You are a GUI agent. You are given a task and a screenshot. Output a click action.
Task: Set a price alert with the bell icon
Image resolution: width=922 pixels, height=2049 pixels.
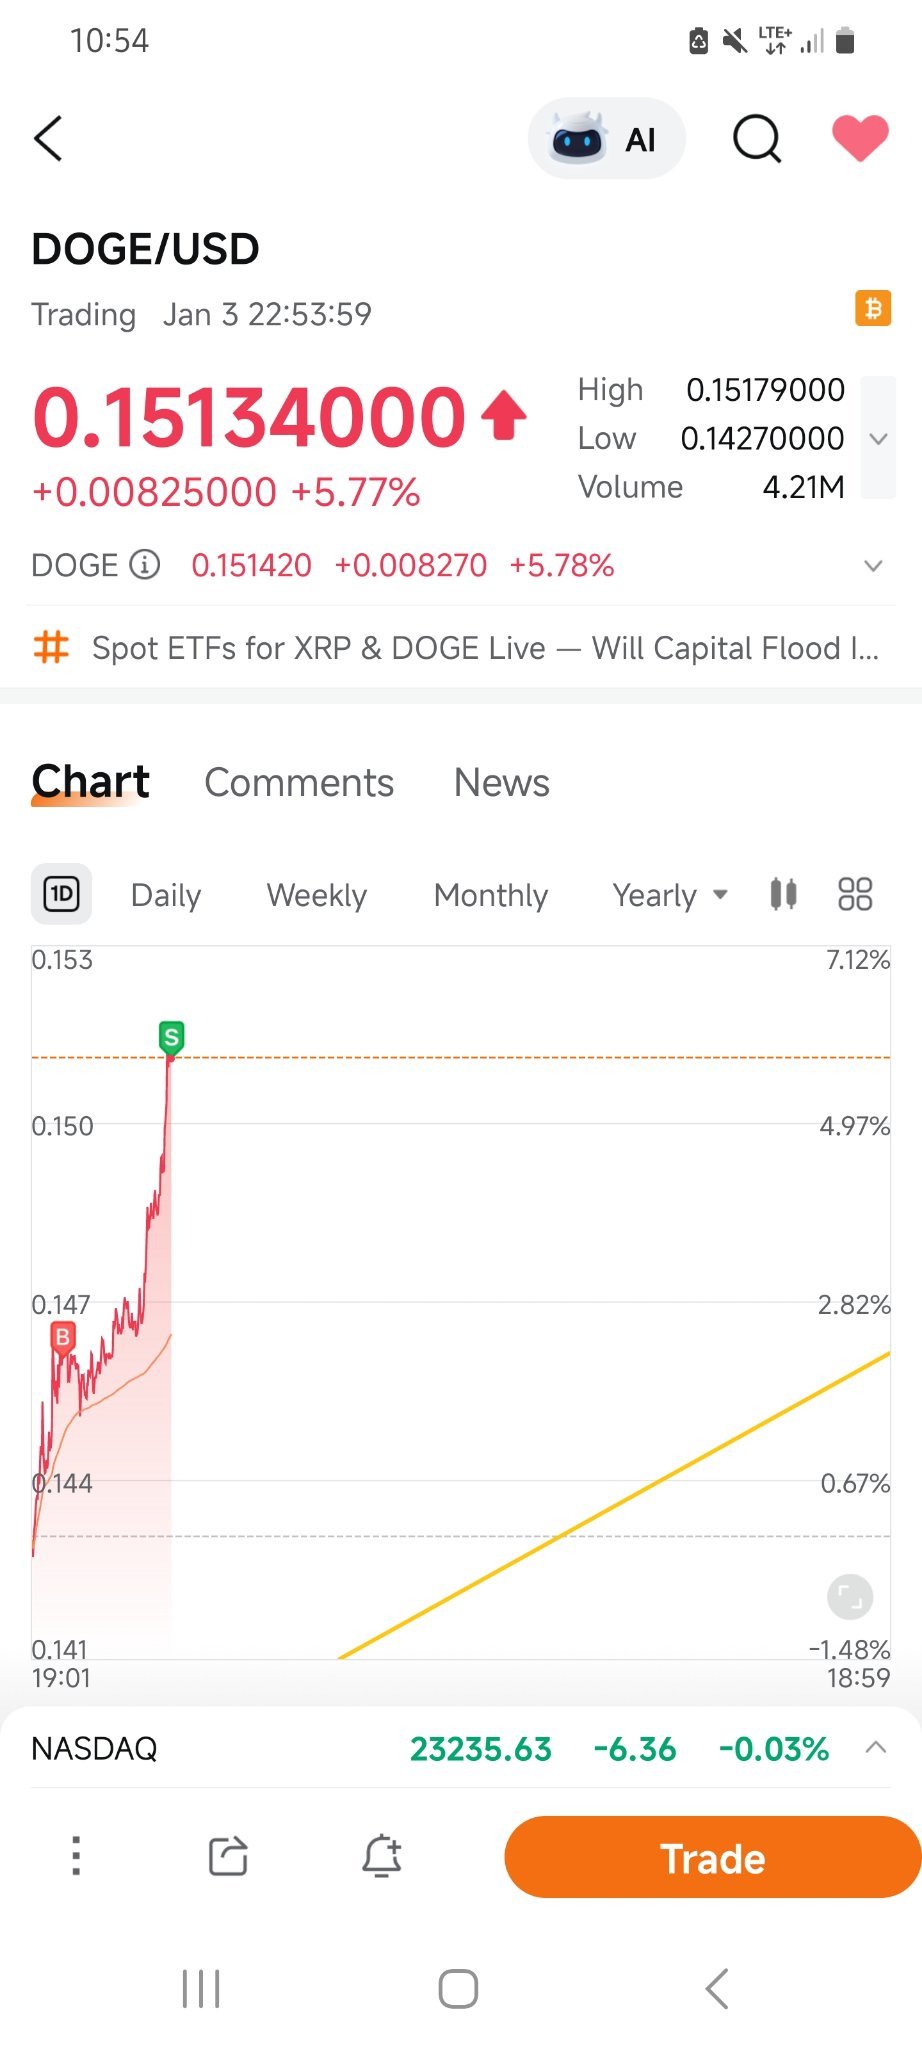point(381,1857)
